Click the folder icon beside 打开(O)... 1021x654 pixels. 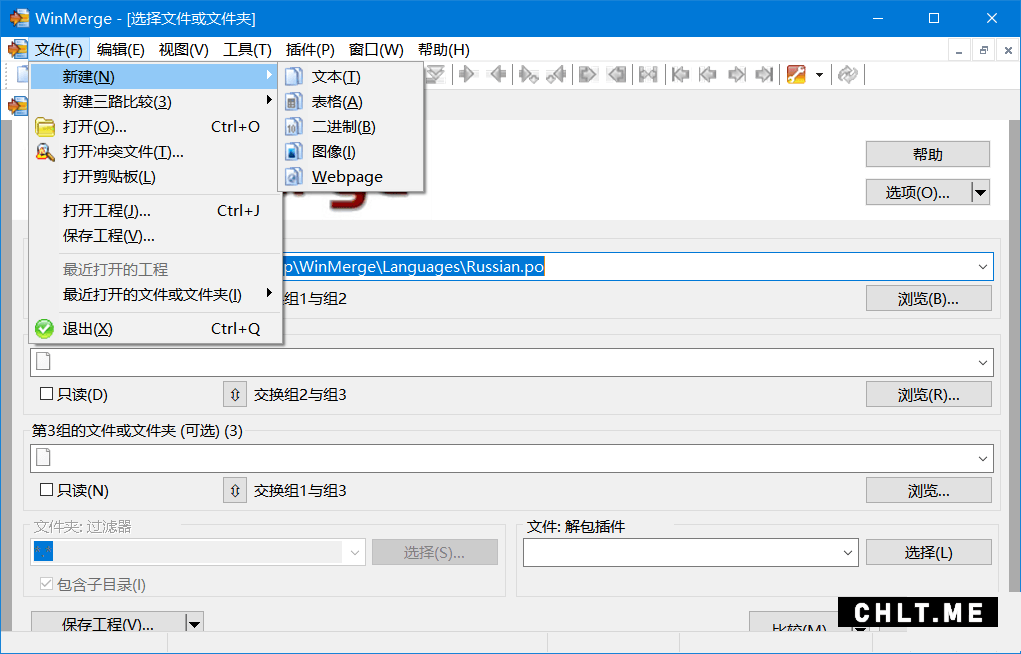(x=45, y=126)
